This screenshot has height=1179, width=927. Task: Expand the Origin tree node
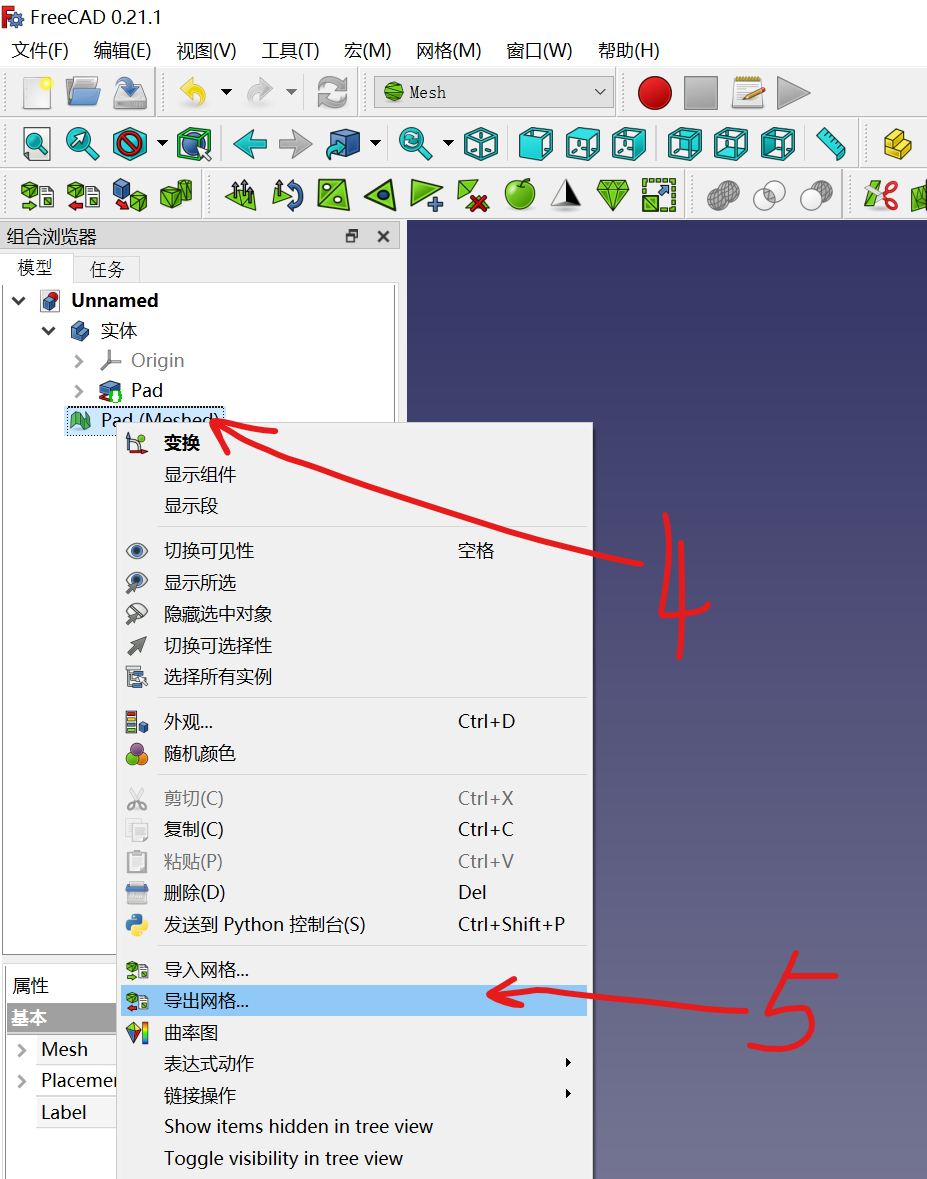tap(79, 360)
